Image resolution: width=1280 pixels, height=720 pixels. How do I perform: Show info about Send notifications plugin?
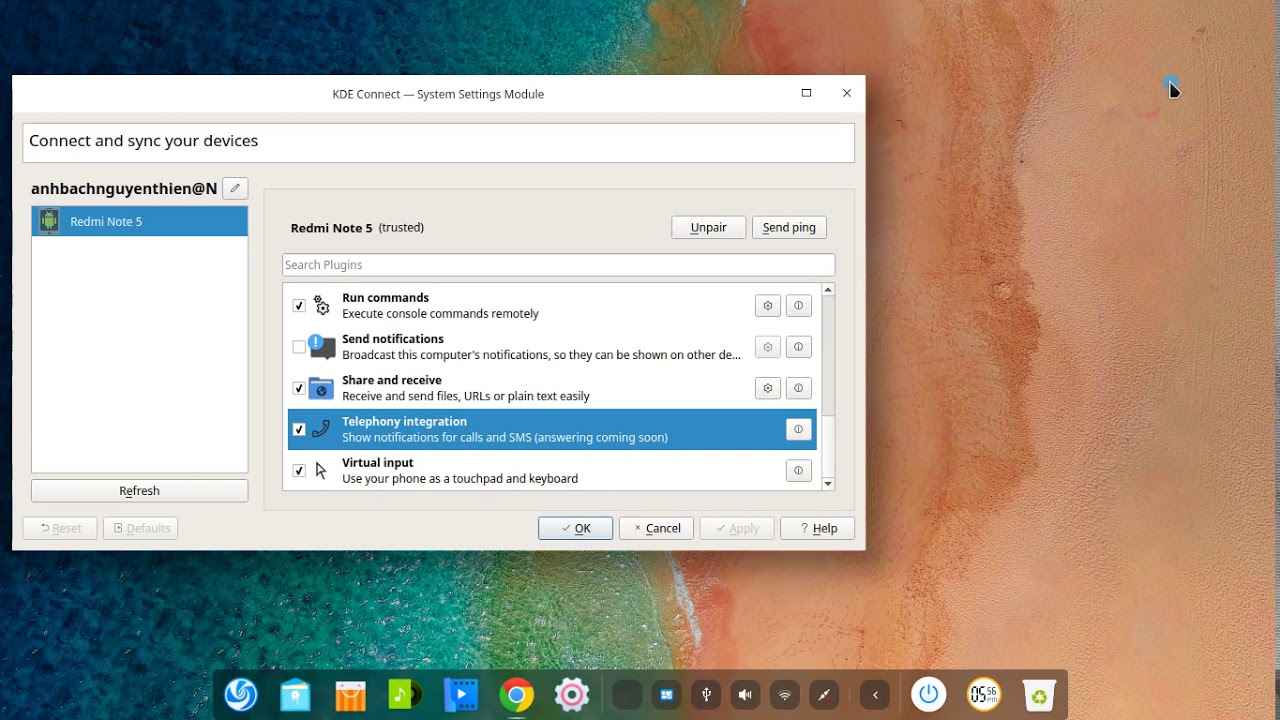[x=798, y=347]
